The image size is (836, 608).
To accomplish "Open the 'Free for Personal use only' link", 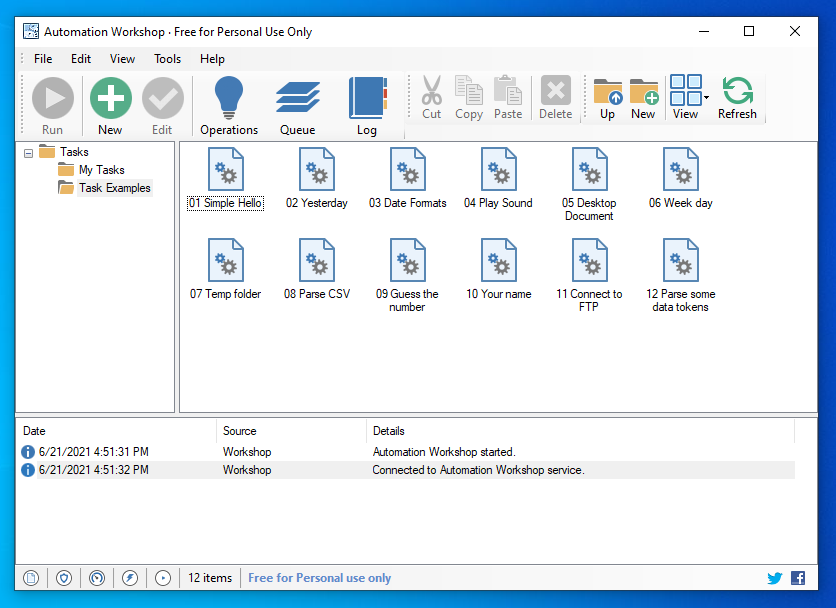I will click(319, 578).
